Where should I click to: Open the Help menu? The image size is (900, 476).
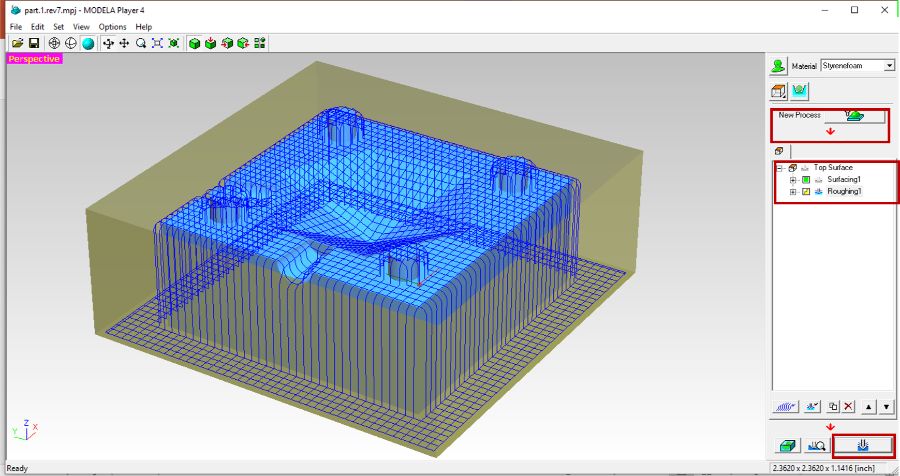(x=143, y=27)
